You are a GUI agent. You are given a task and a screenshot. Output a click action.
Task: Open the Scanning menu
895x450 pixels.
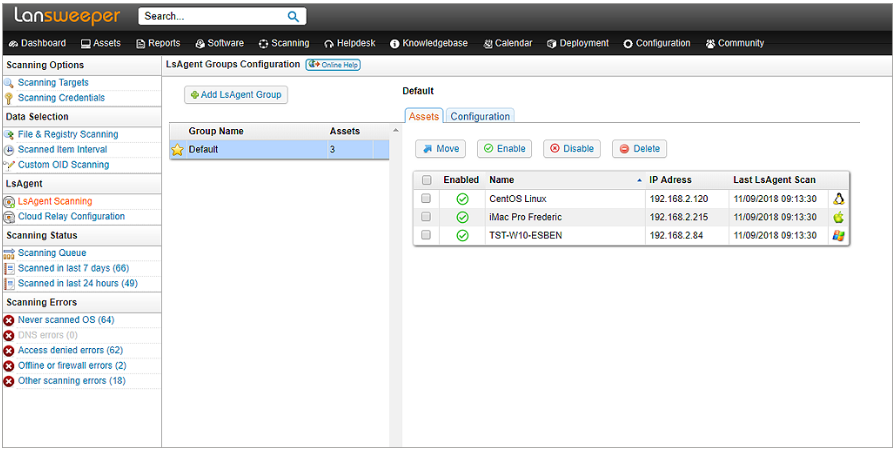coord(284,43)
